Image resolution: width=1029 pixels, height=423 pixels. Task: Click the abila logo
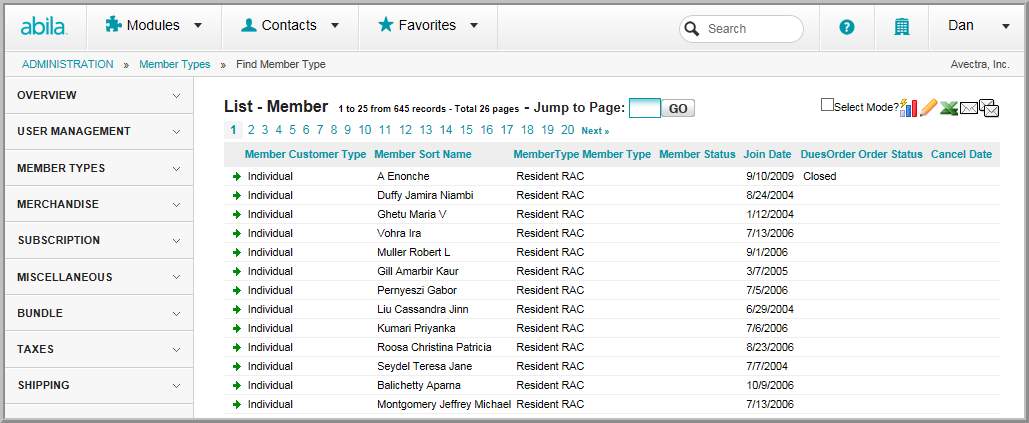(44, 26)
